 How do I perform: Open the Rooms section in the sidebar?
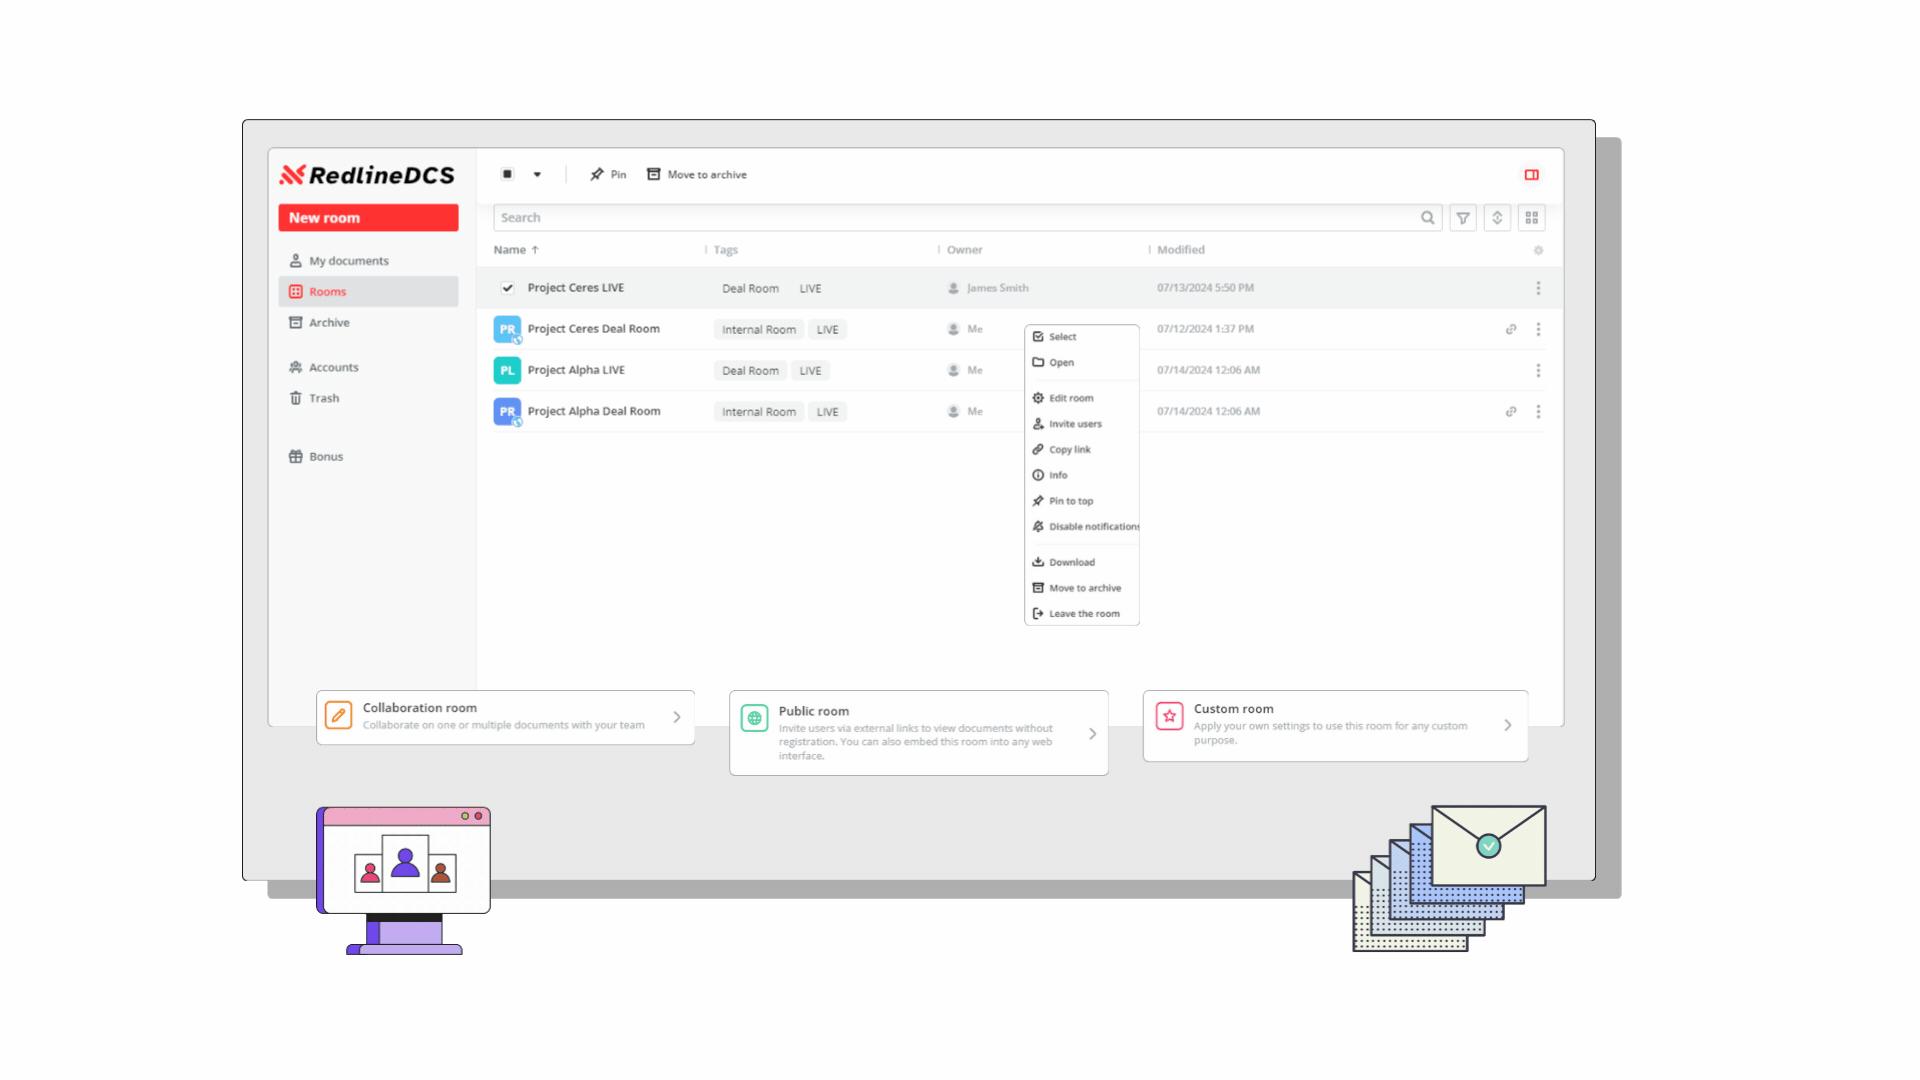coord(328,291)
